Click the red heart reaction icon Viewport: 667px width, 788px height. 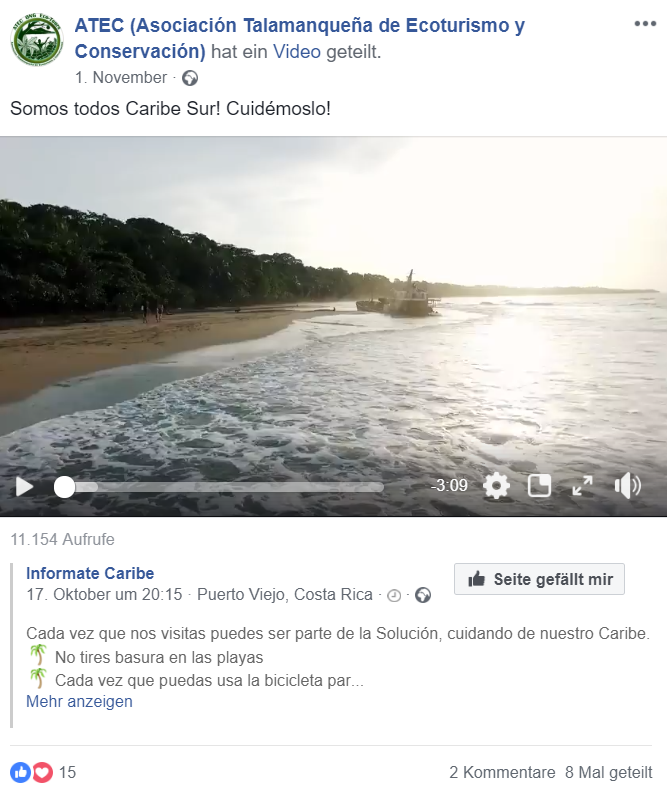tap(43, 772)
